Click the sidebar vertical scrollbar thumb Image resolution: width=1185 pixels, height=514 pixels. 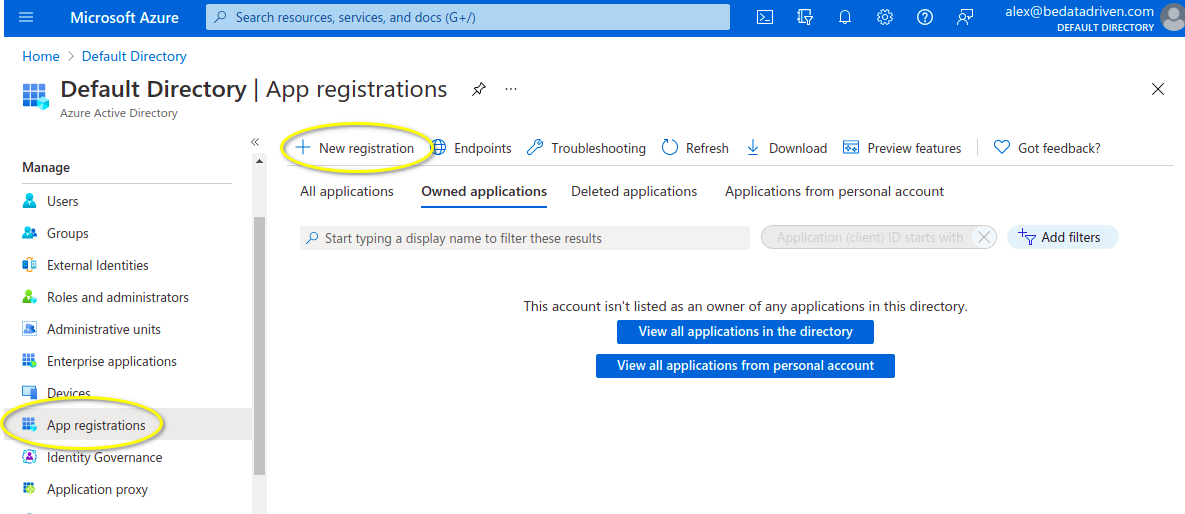[x=260, y=345]
